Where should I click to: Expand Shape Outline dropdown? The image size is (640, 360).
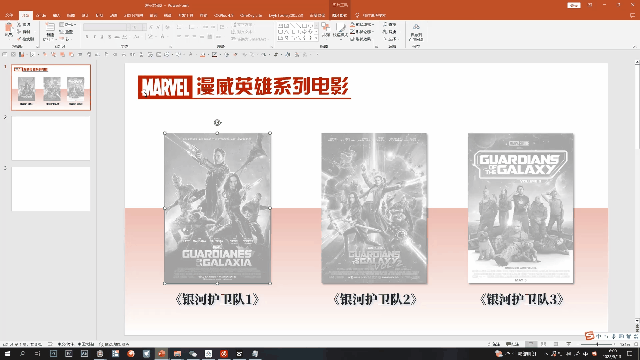tap(361, 32)
